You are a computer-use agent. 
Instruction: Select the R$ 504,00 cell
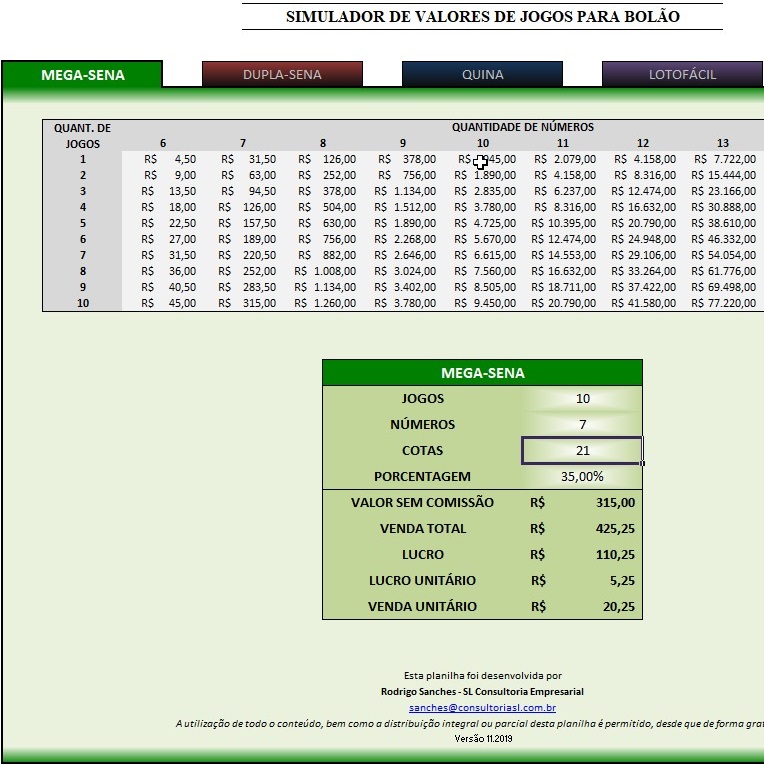pyautogui.click(x=322, y=207)
